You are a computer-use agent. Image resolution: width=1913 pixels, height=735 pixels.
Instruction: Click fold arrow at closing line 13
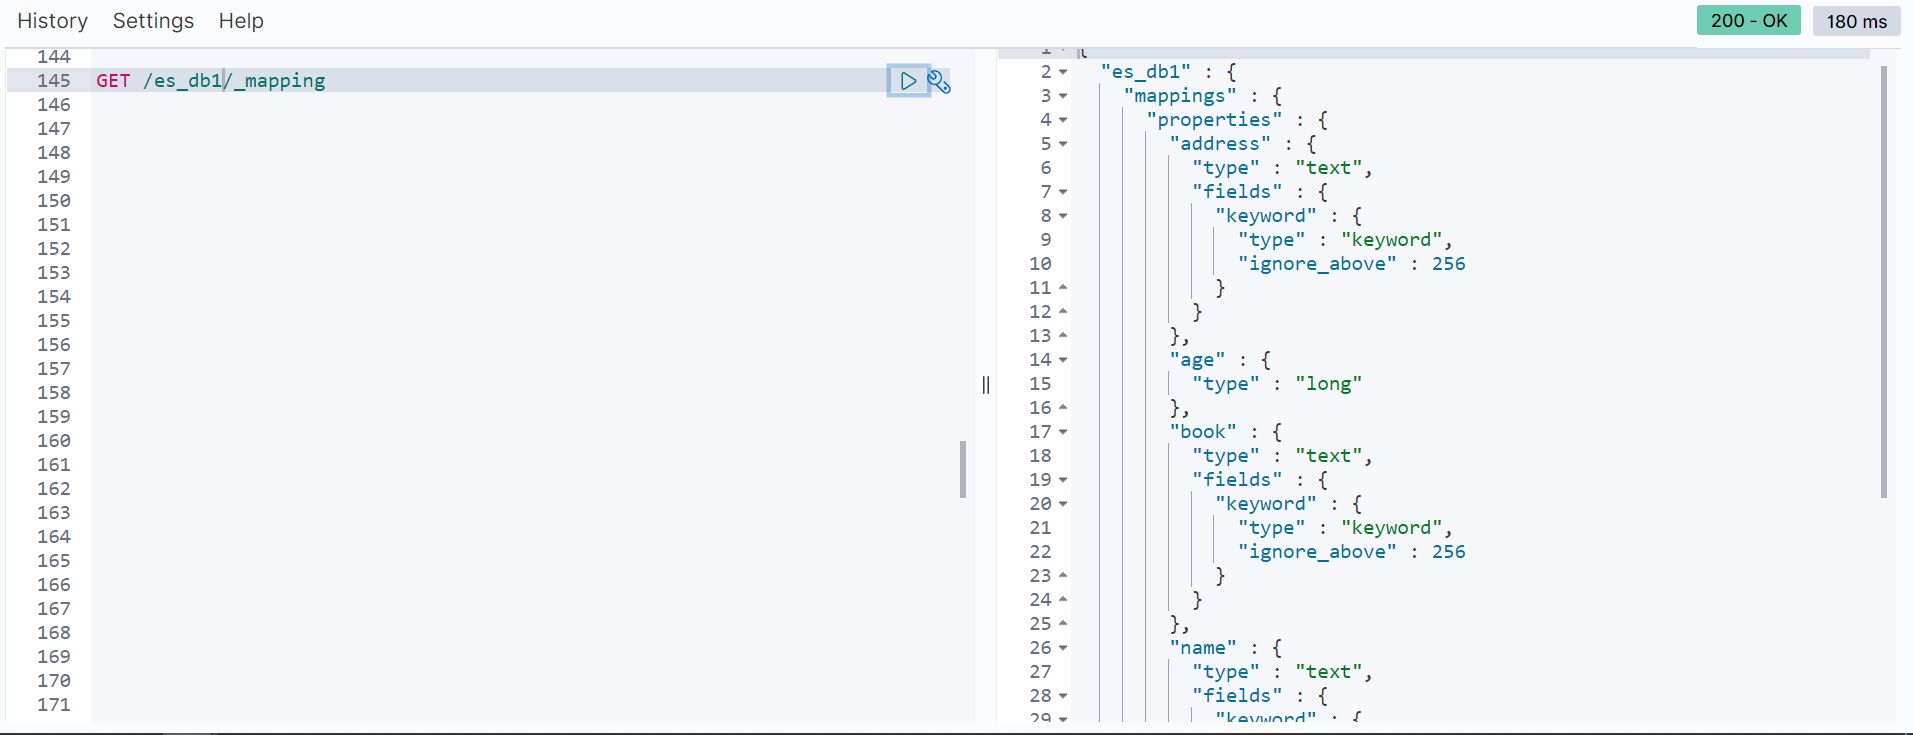pos(1063,336)
